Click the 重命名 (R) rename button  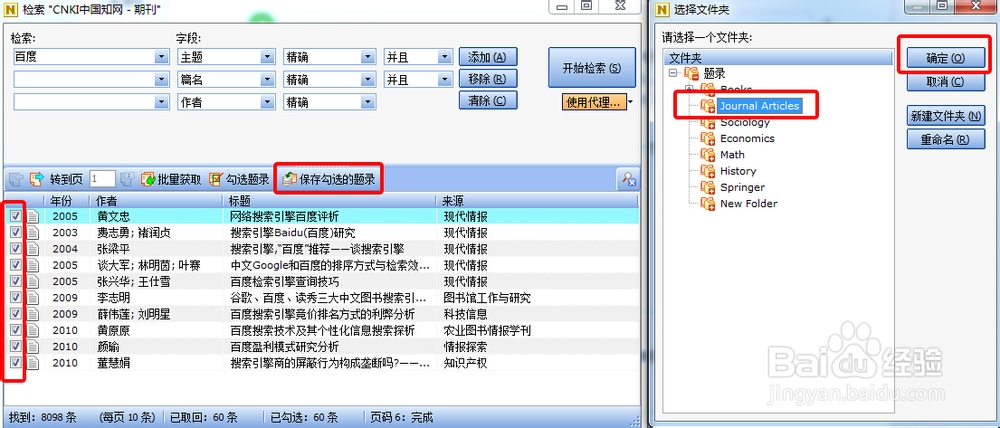(x=945, y=139)
